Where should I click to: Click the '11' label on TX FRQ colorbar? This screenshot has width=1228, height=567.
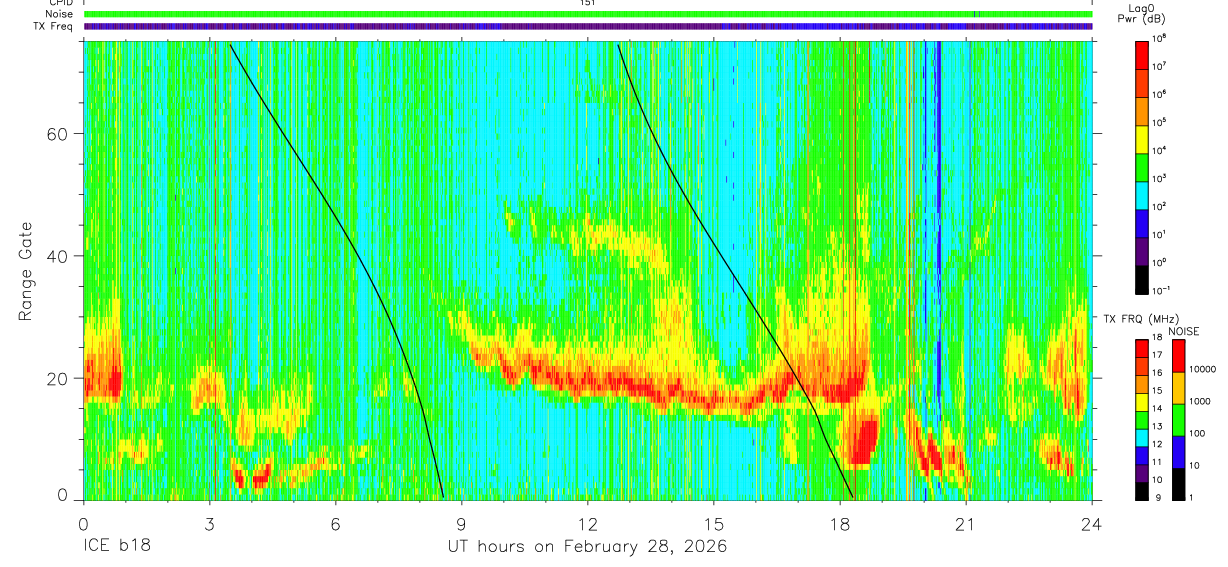click(x=1159, y=461)
